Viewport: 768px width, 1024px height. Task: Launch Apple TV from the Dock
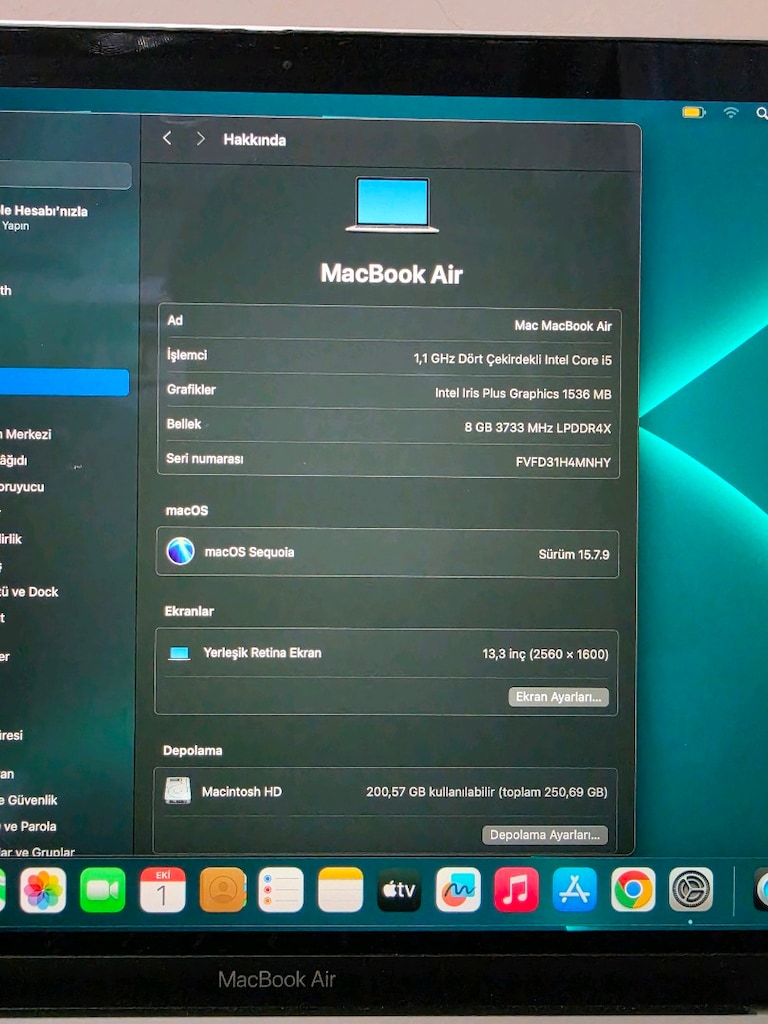click(399, 889)
